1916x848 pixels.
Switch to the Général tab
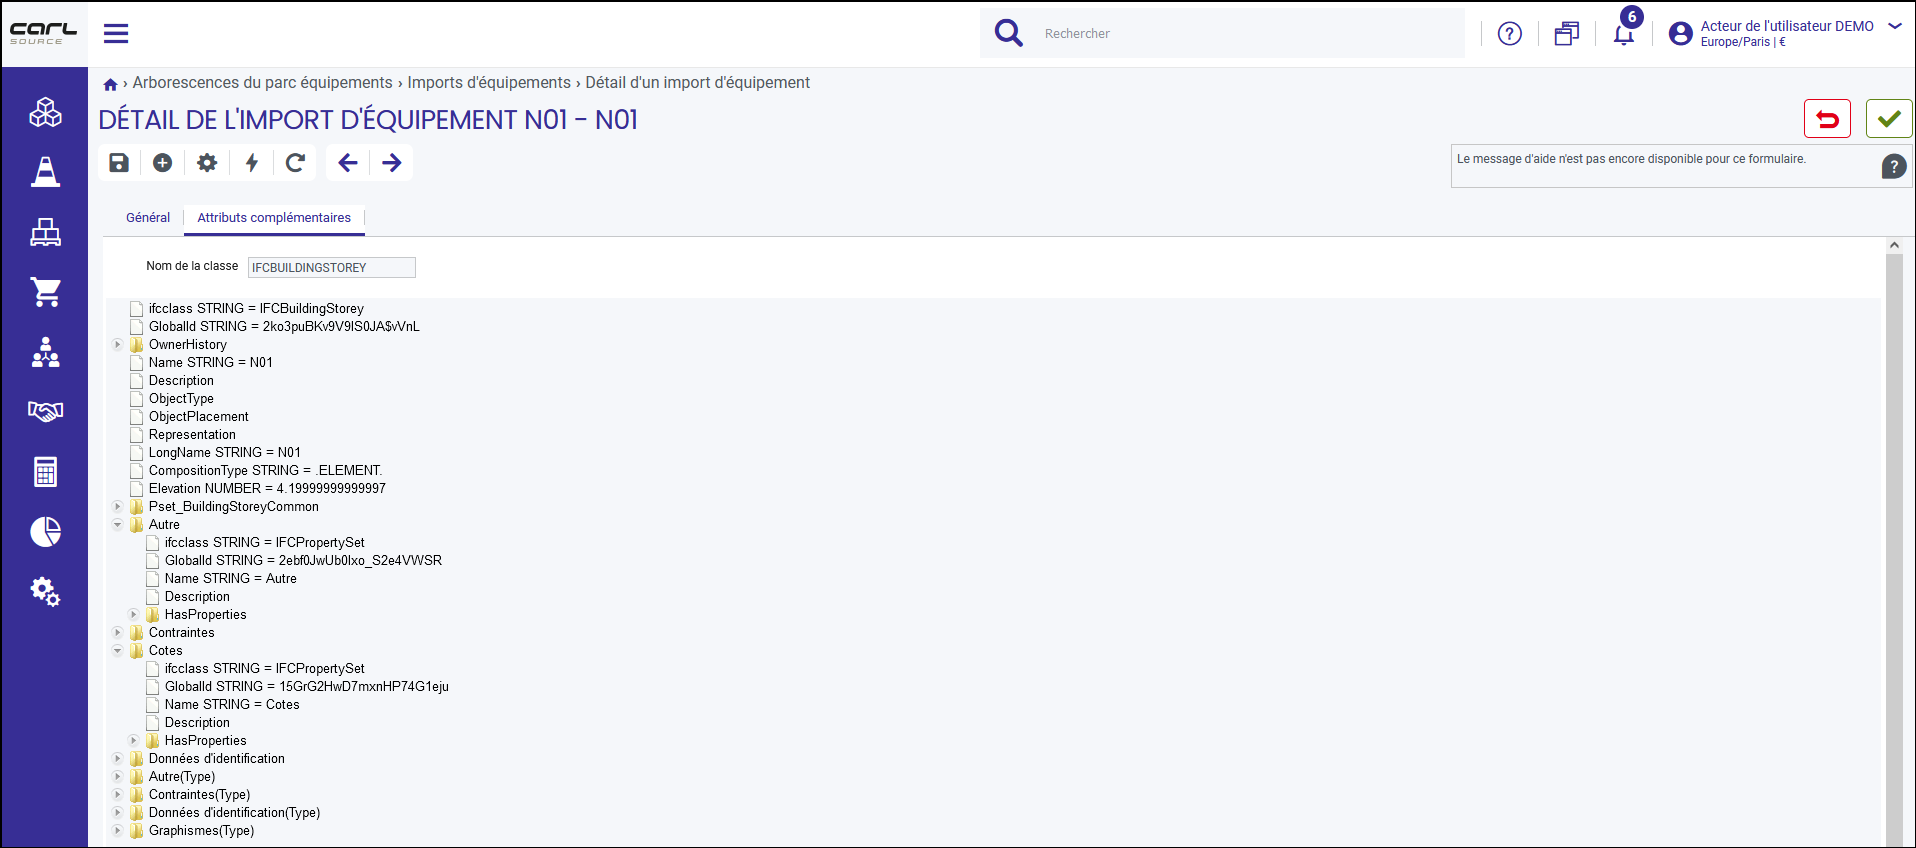[148, 218]
